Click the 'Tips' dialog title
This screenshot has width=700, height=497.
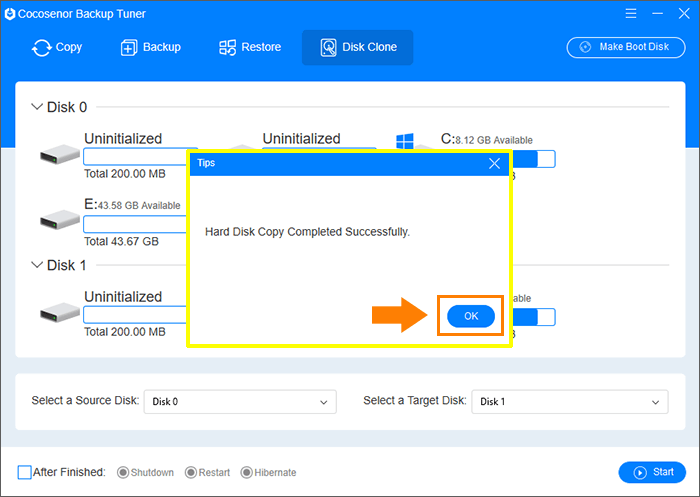coord(206,163)
